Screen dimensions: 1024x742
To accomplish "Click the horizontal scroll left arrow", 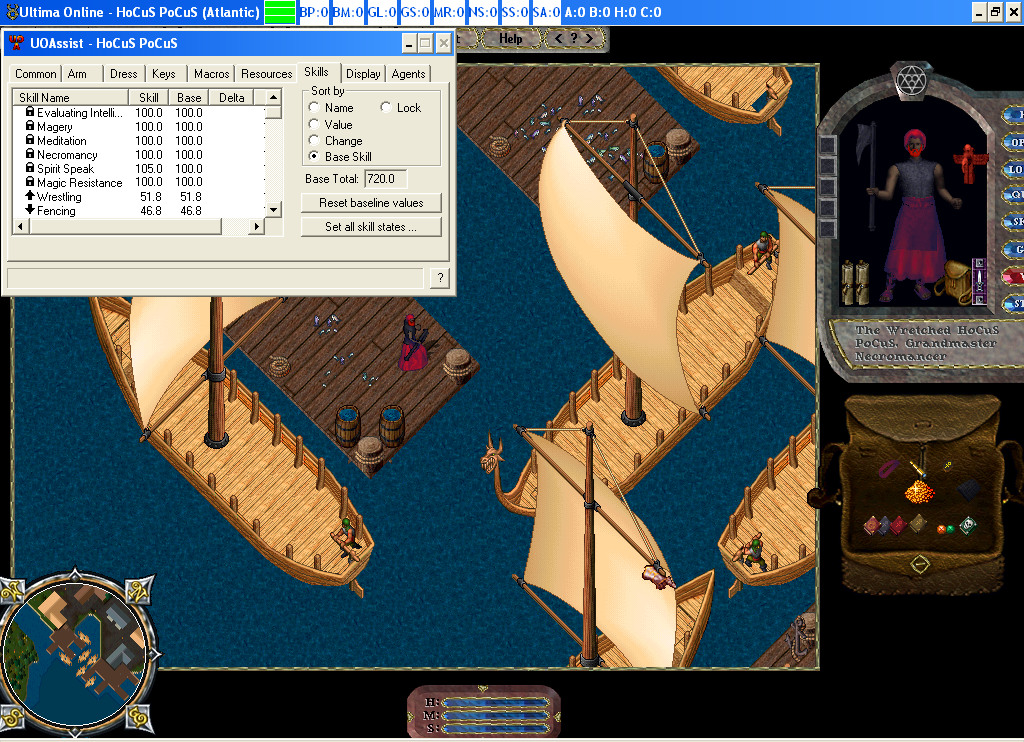I will [20, 226].
